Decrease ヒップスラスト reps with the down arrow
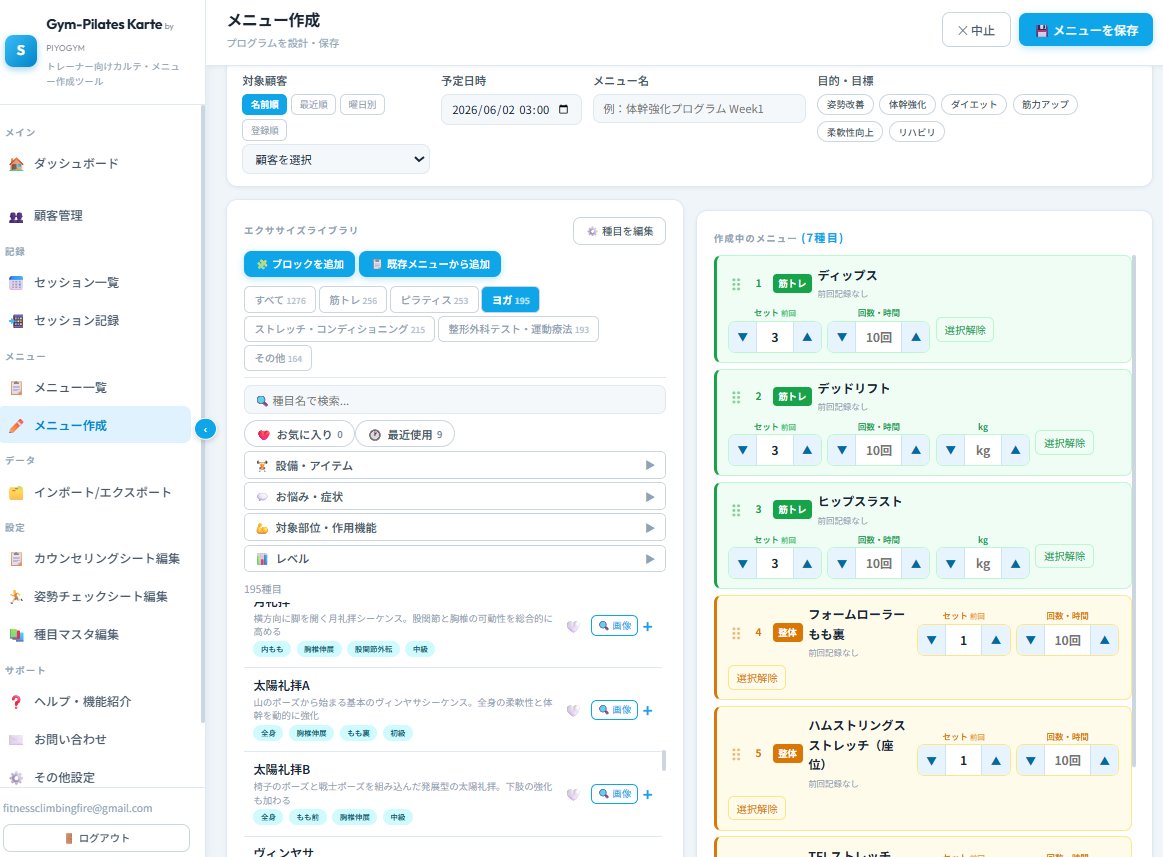Viewport: 1163px width, 857px height. [842, 564]
